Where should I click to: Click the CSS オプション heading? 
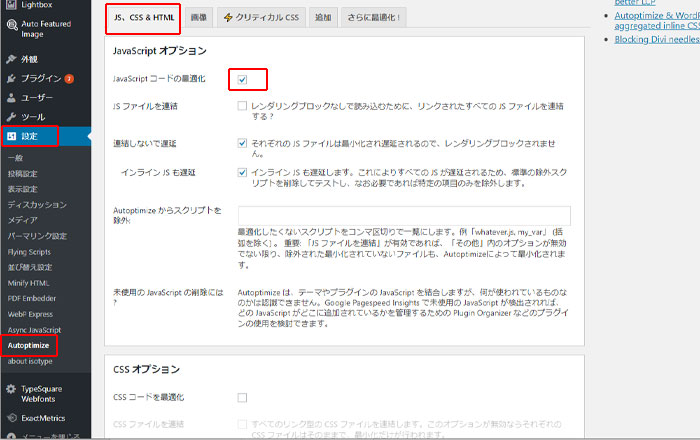pyautogui.click(x=146, y=369)
